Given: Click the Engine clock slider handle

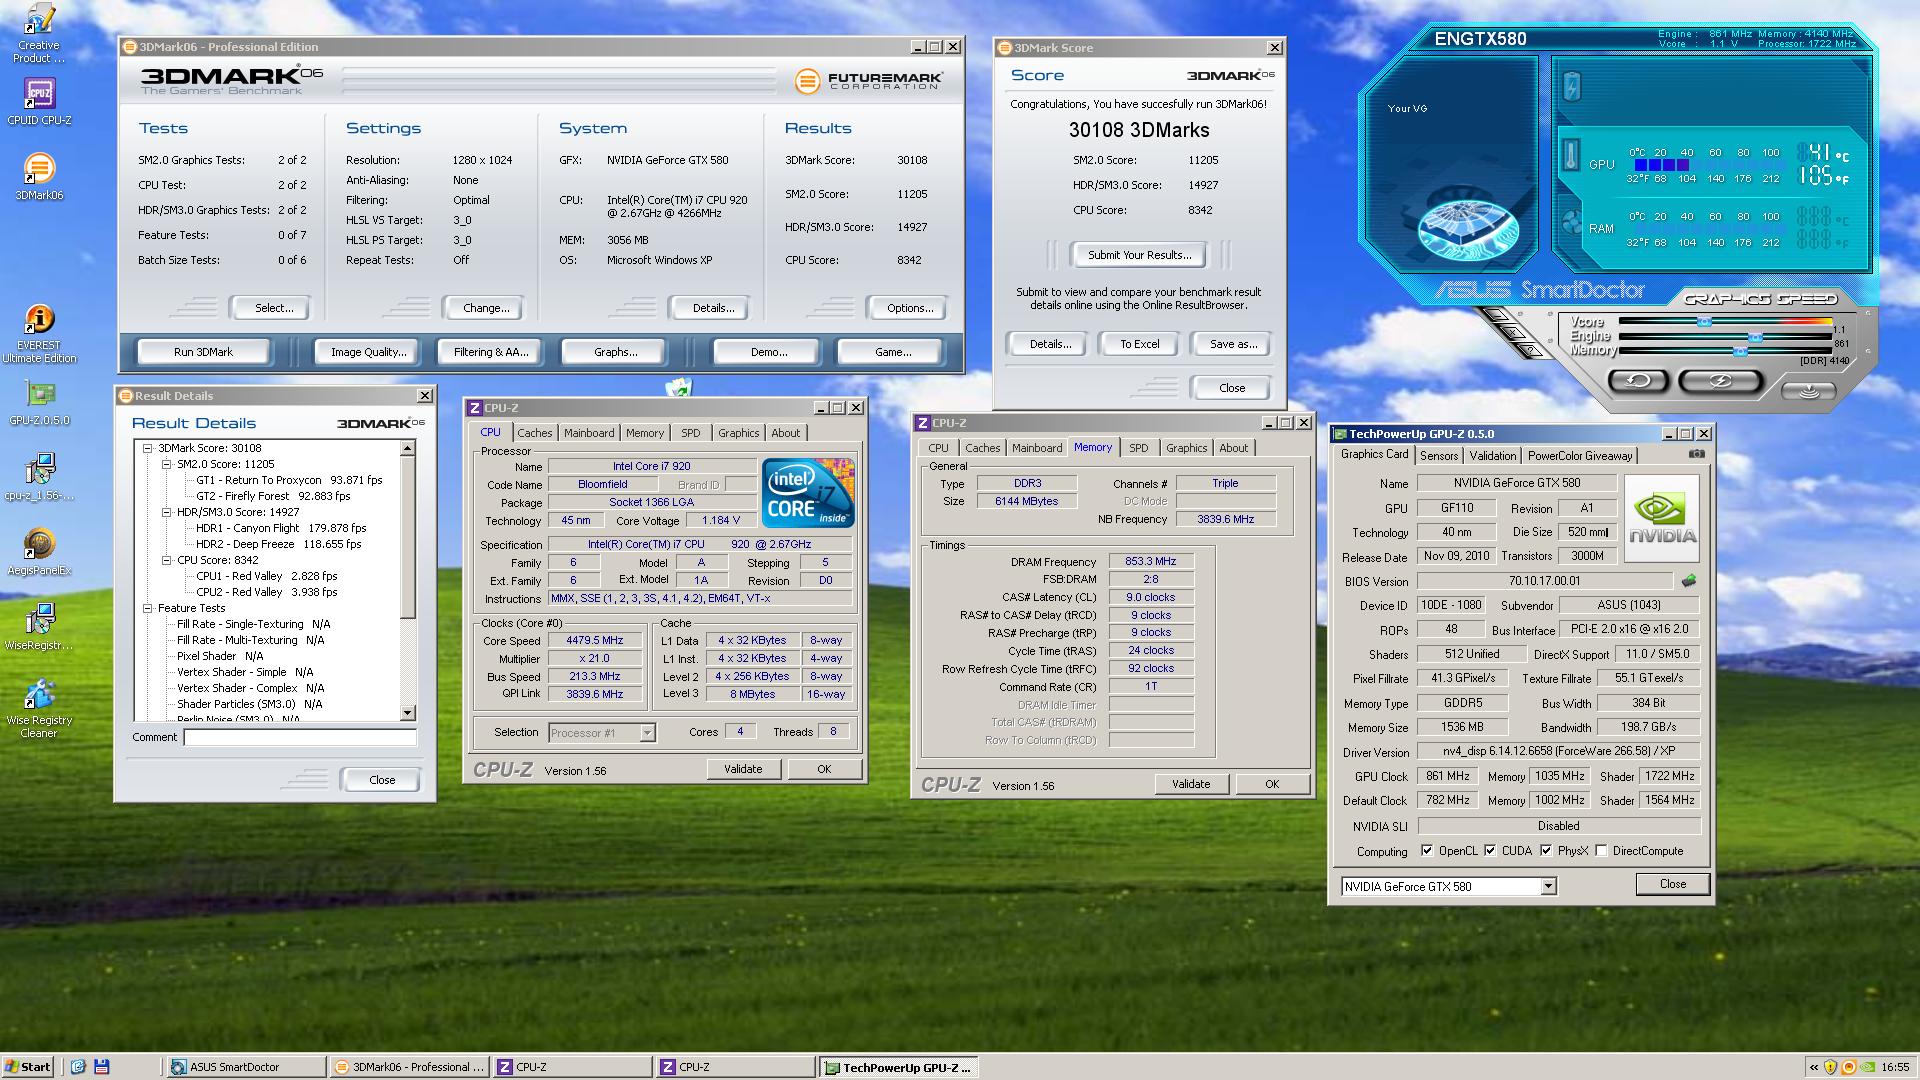Looking at the screenshot, I should click(1754, 337).
